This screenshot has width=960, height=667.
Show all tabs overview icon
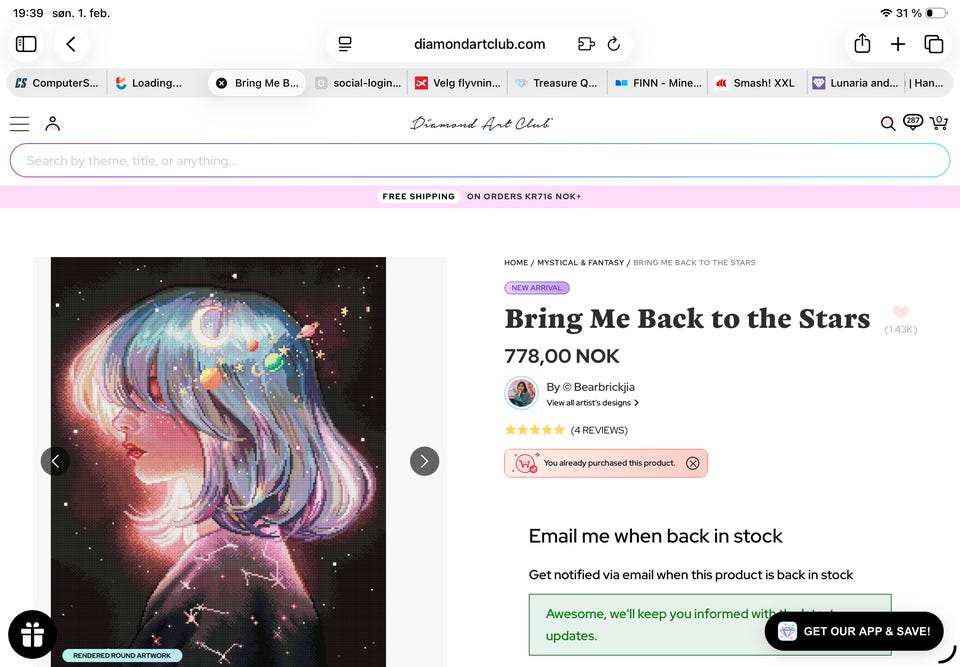(933, 44)
